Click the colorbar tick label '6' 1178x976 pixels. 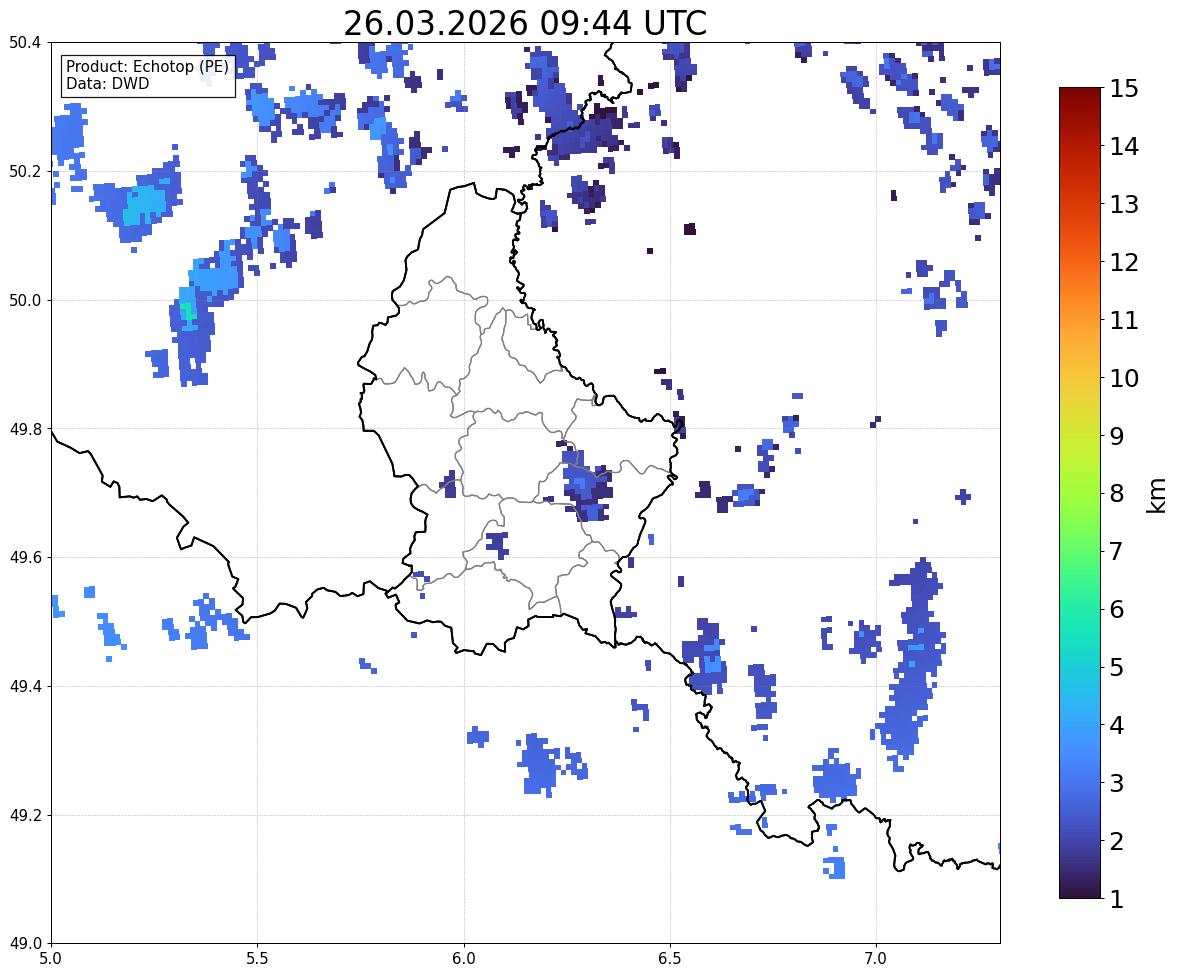1117,609
